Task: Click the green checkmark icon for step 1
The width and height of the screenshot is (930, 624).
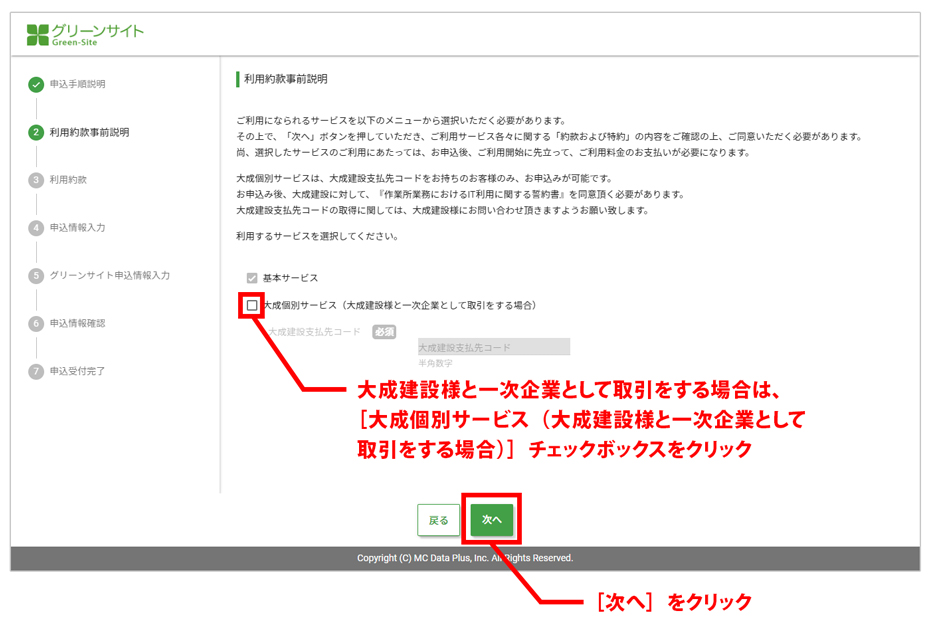Action: coord(36,85)
